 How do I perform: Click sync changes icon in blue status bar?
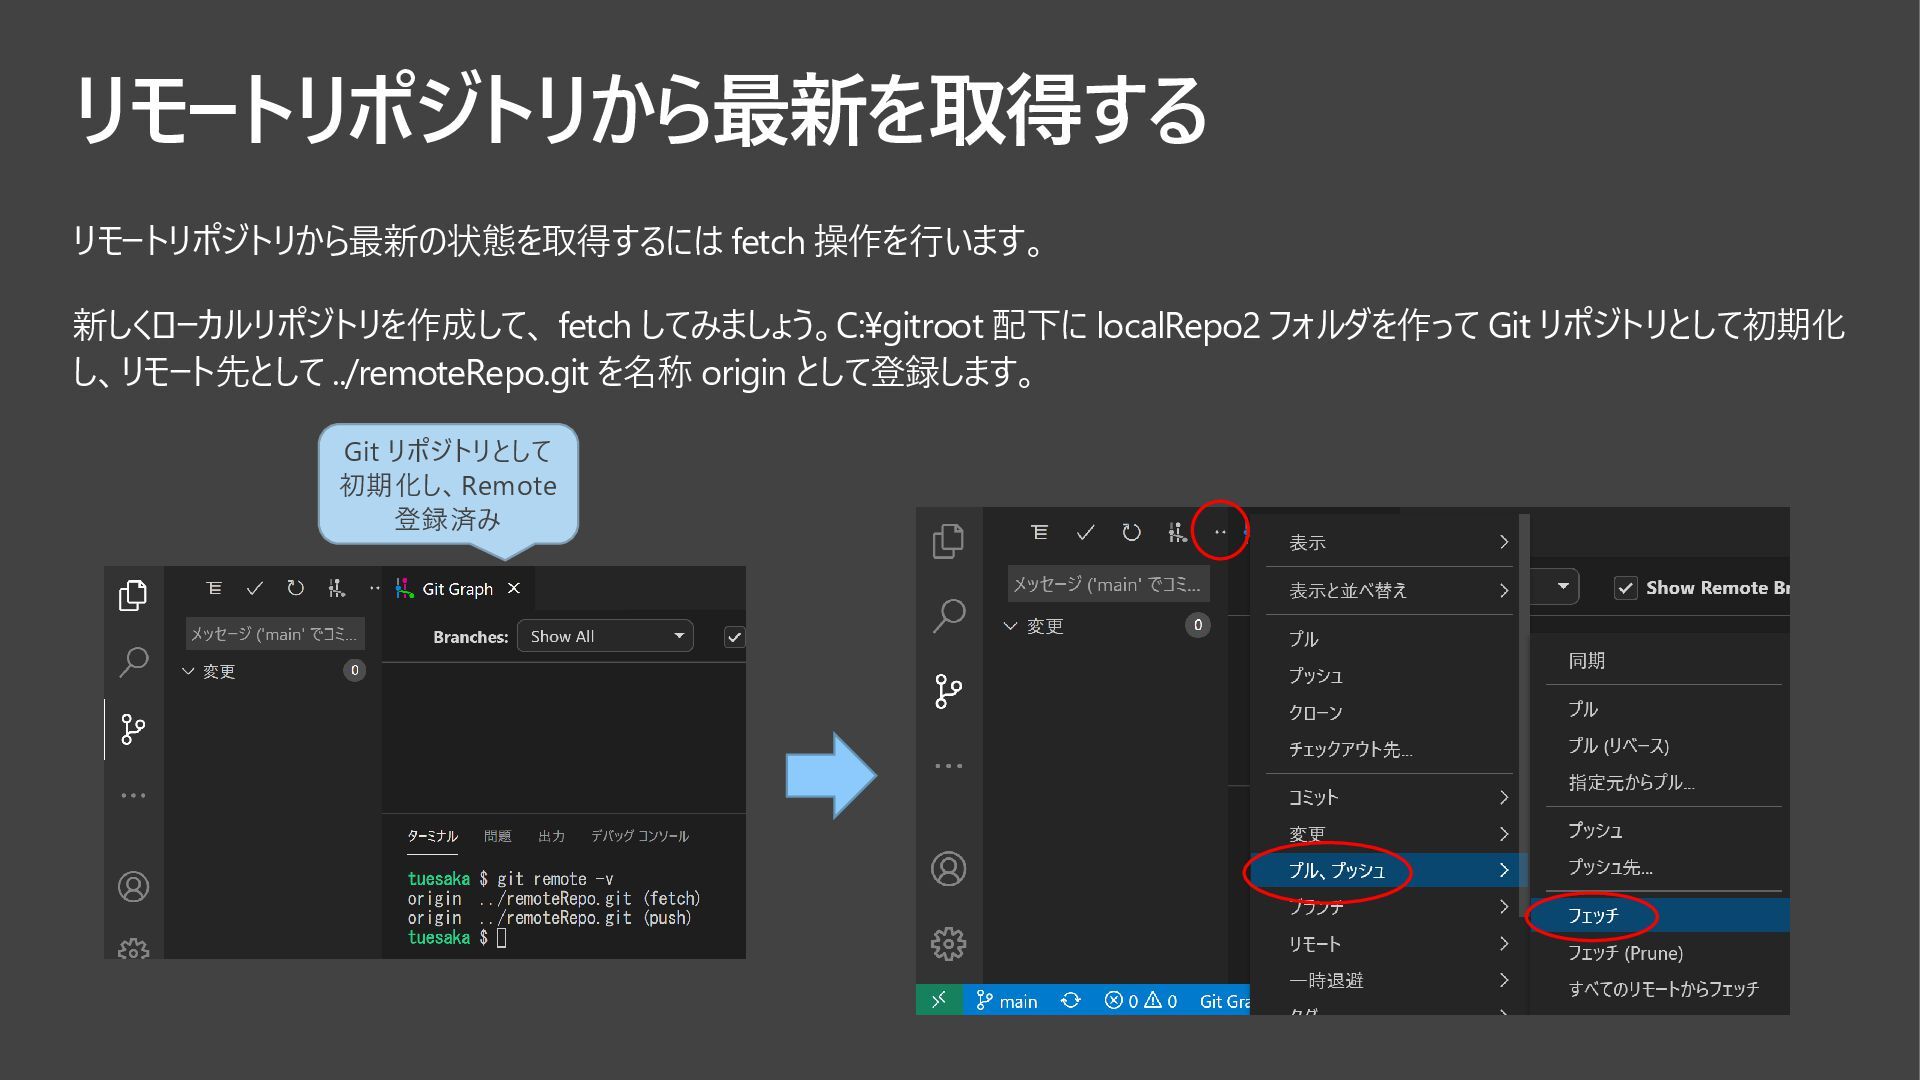(1070, 1000)
